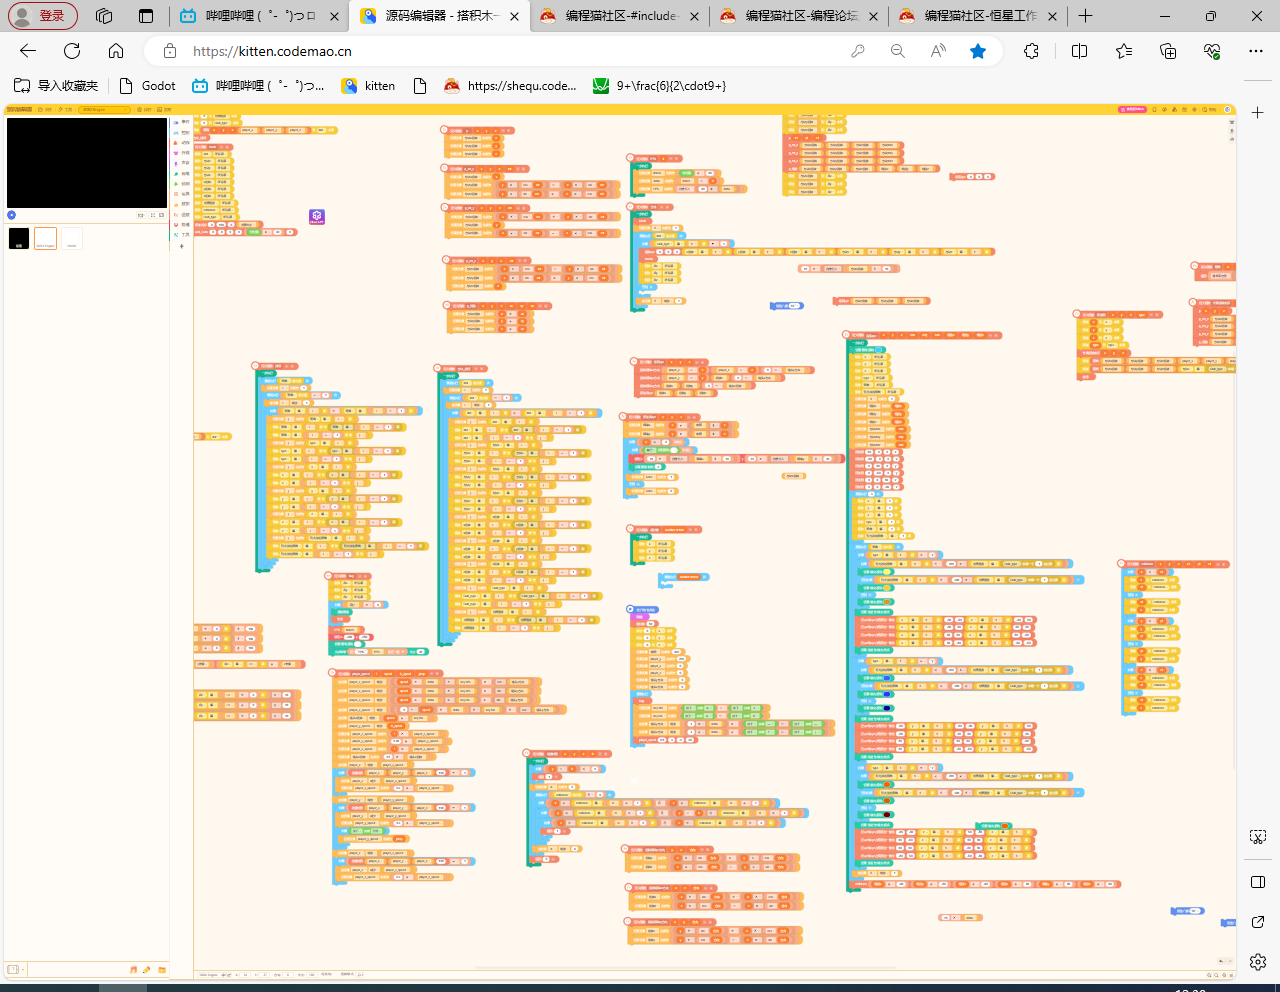This screenshot has height=992, width=1280.
Task: Switch to the 哔哩哔哩 browser tab
Action: [x=259, y=16]
